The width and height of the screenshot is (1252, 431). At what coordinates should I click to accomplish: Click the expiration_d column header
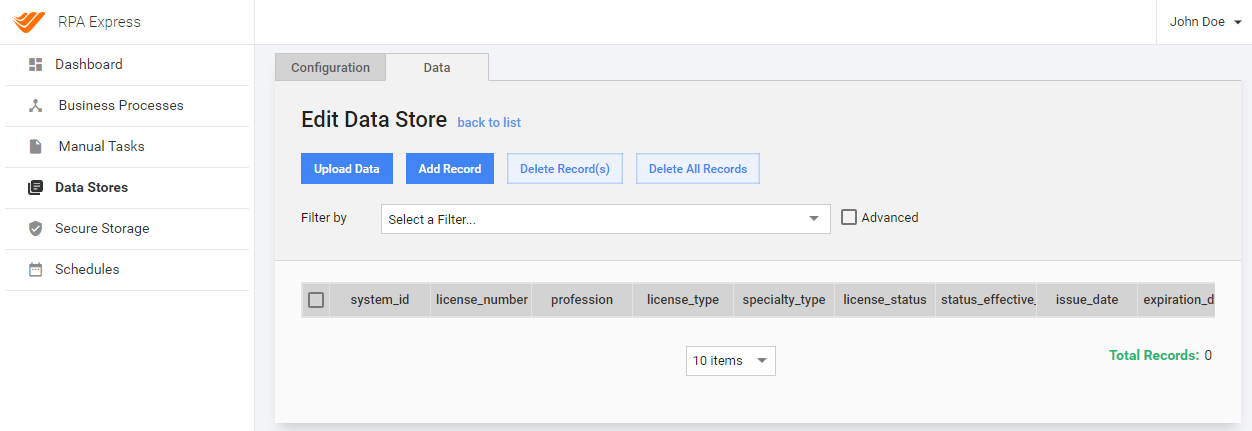(1177, 299)
